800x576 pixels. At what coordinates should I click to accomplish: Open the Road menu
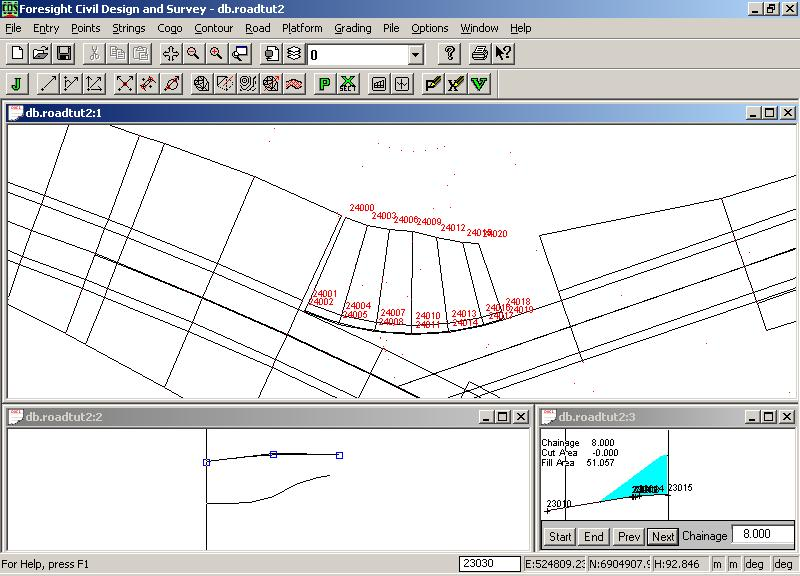(x=257, y=28)
